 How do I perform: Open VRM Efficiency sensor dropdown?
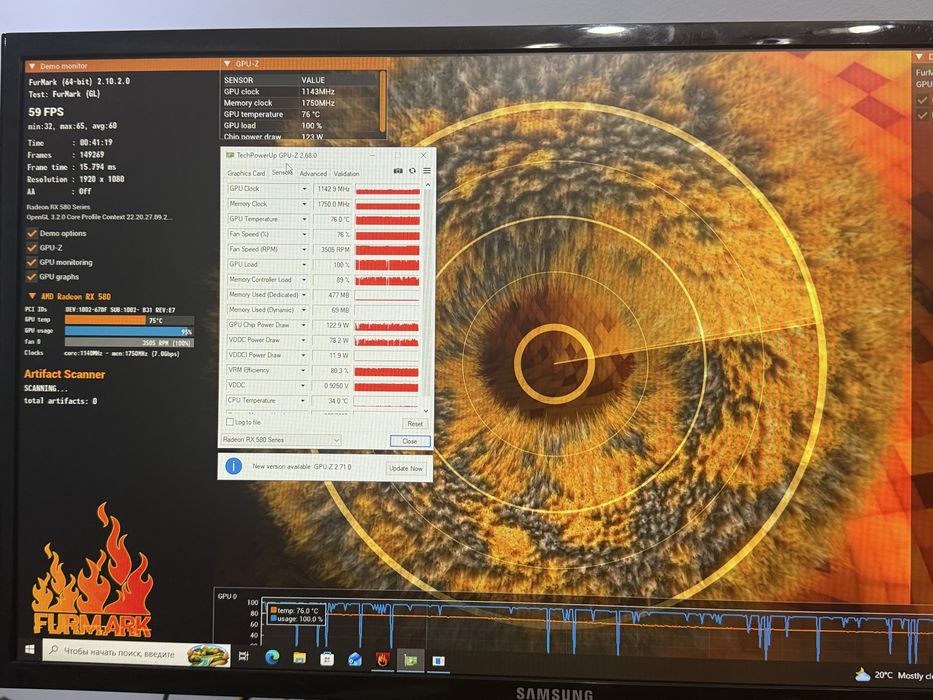point(304,370)
